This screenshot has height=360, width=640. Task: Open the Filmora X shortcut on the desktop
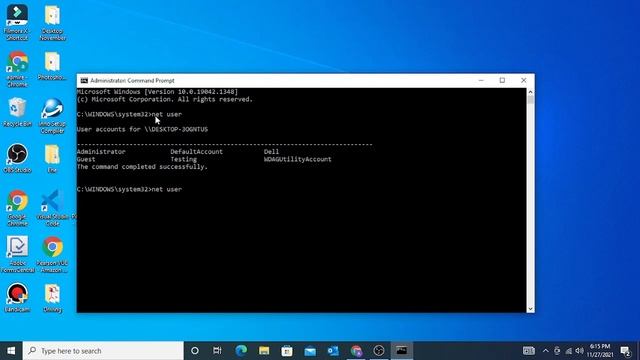17,21
